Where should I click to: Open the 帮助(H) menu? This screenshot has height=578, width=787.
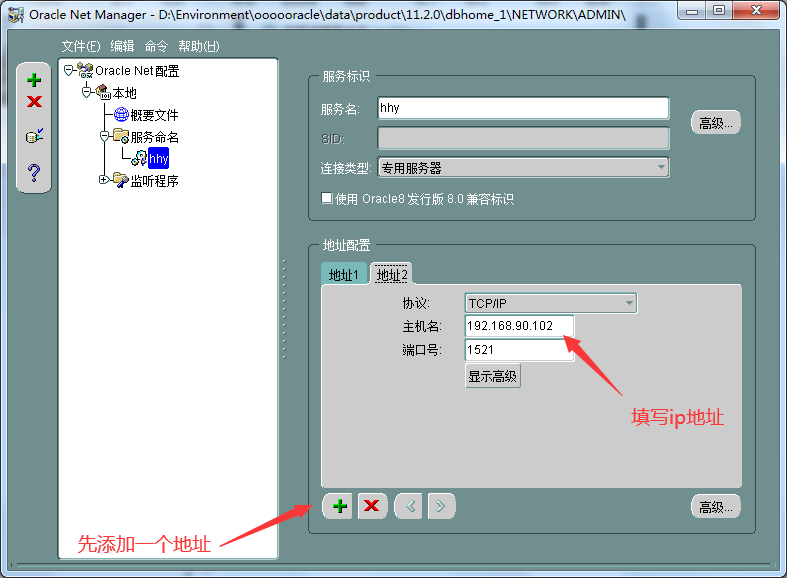click(199, 46)
